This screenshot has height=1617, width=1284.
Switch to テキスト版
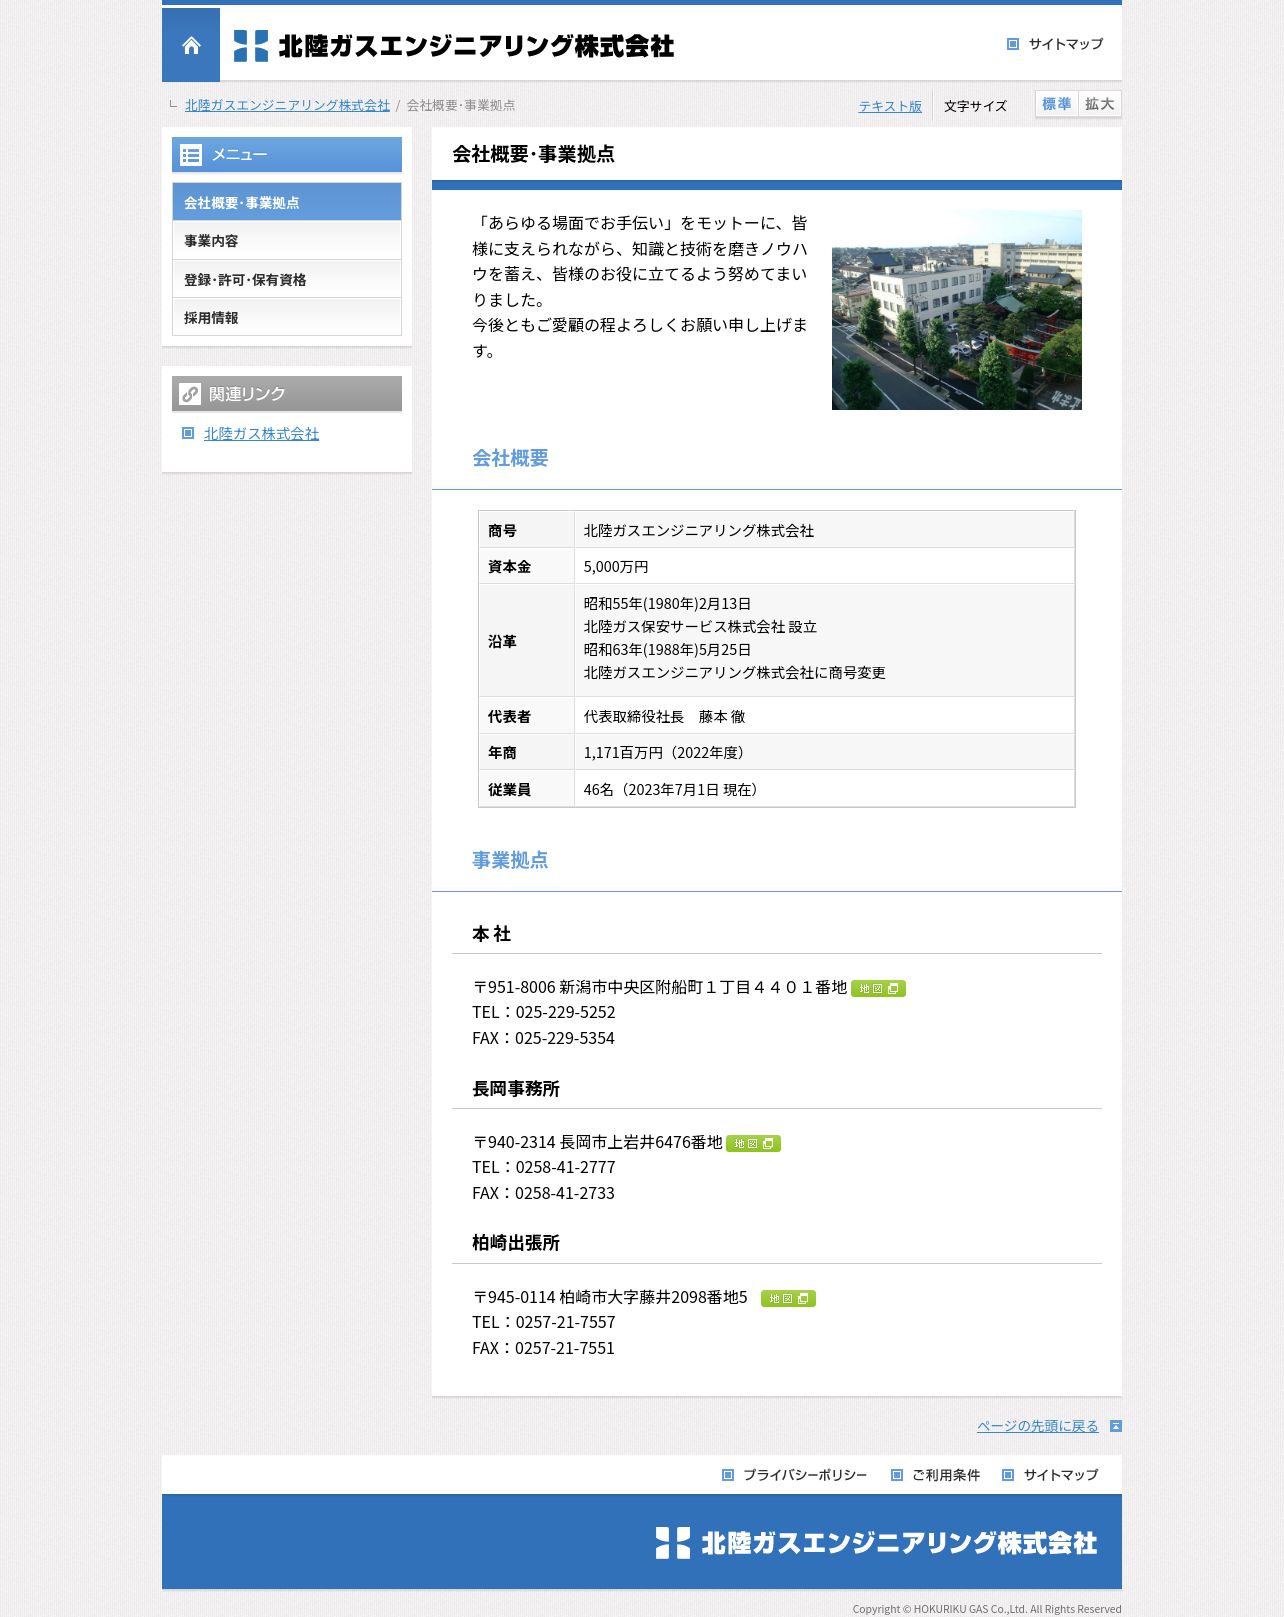[x=890, y=106]
